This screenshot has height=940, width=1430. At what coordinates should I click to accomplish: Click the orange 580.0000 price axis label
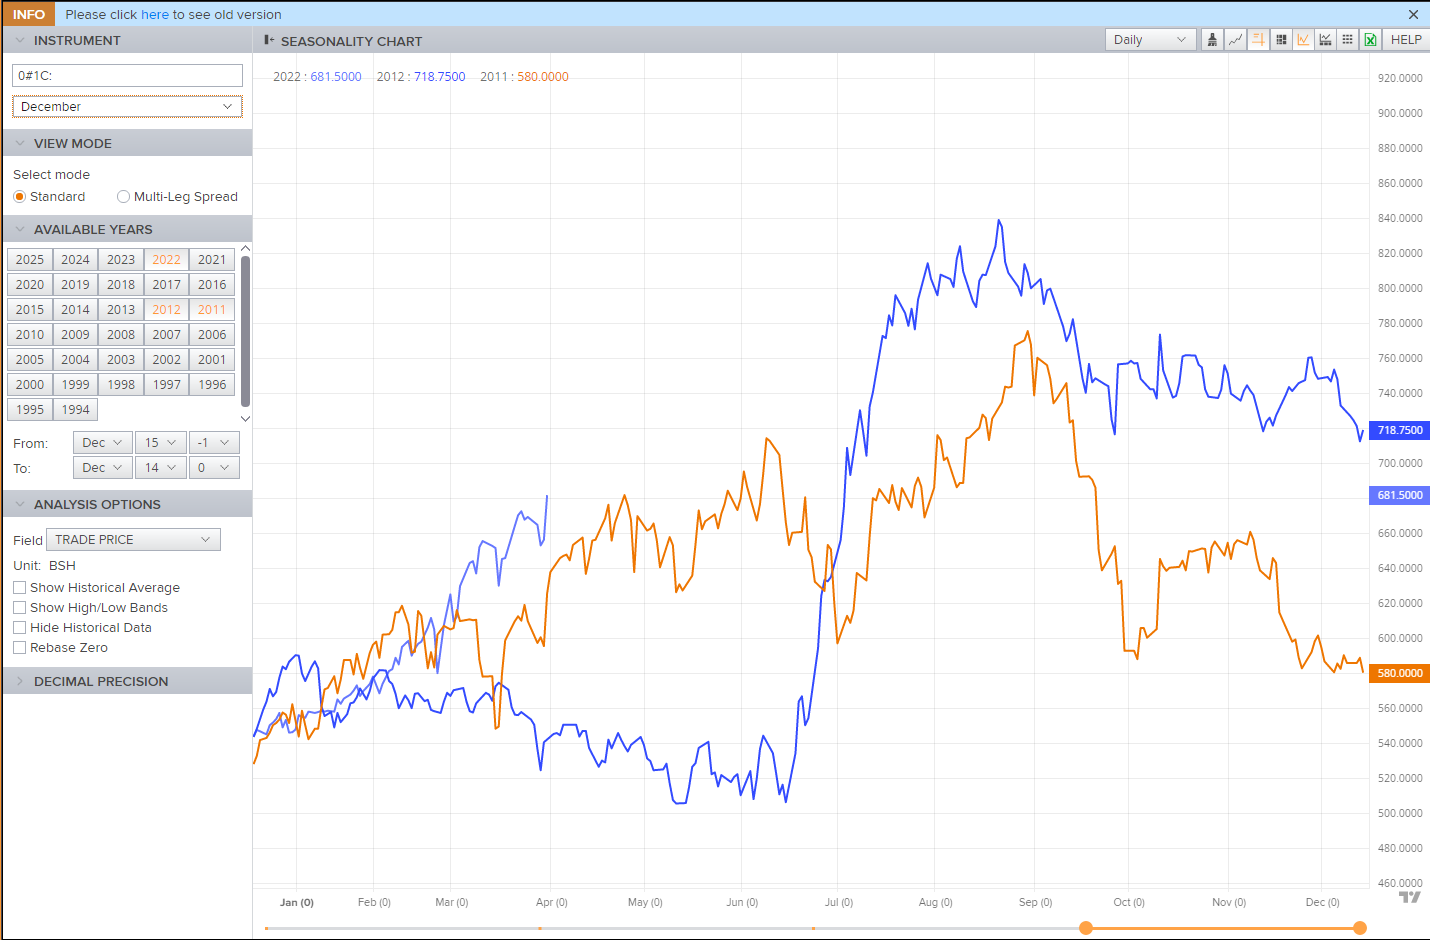(x=1399, y=673)
